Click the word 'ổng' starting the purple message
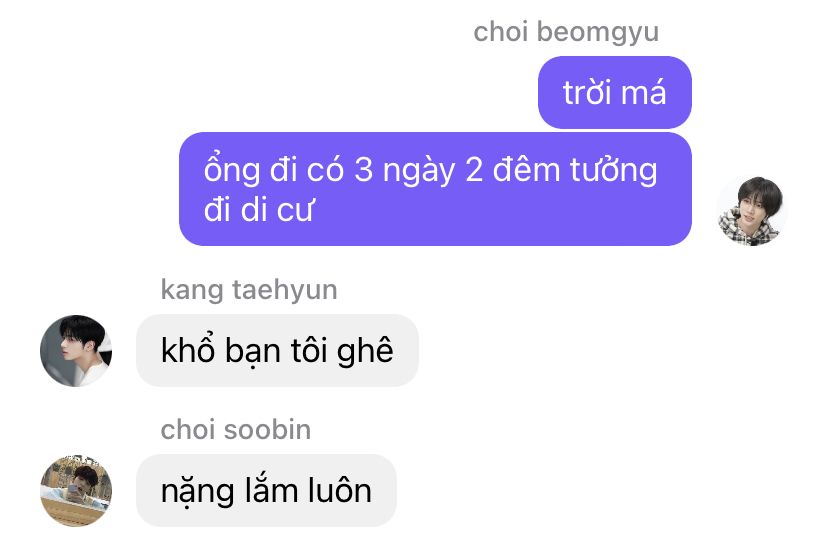The image size is (828, 543). click(232, 170)
